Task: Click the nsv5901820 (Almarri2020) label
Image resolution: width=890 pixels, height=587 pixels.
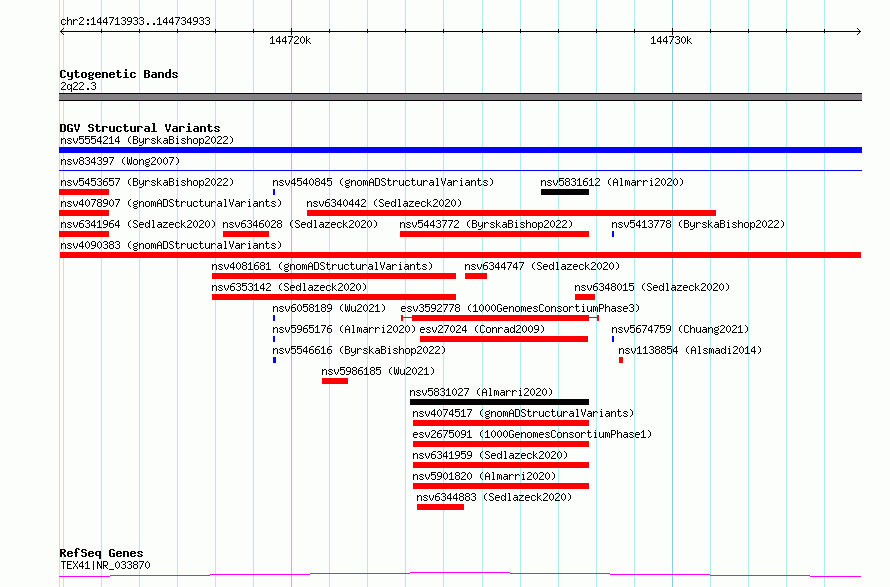Action: click(484, 476)
